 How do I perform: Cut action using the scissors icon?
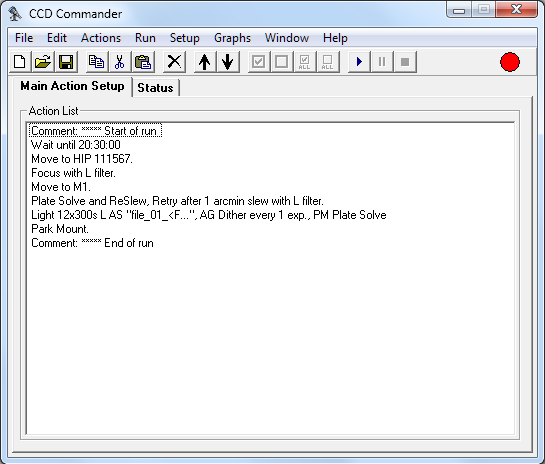coord(120,62)
